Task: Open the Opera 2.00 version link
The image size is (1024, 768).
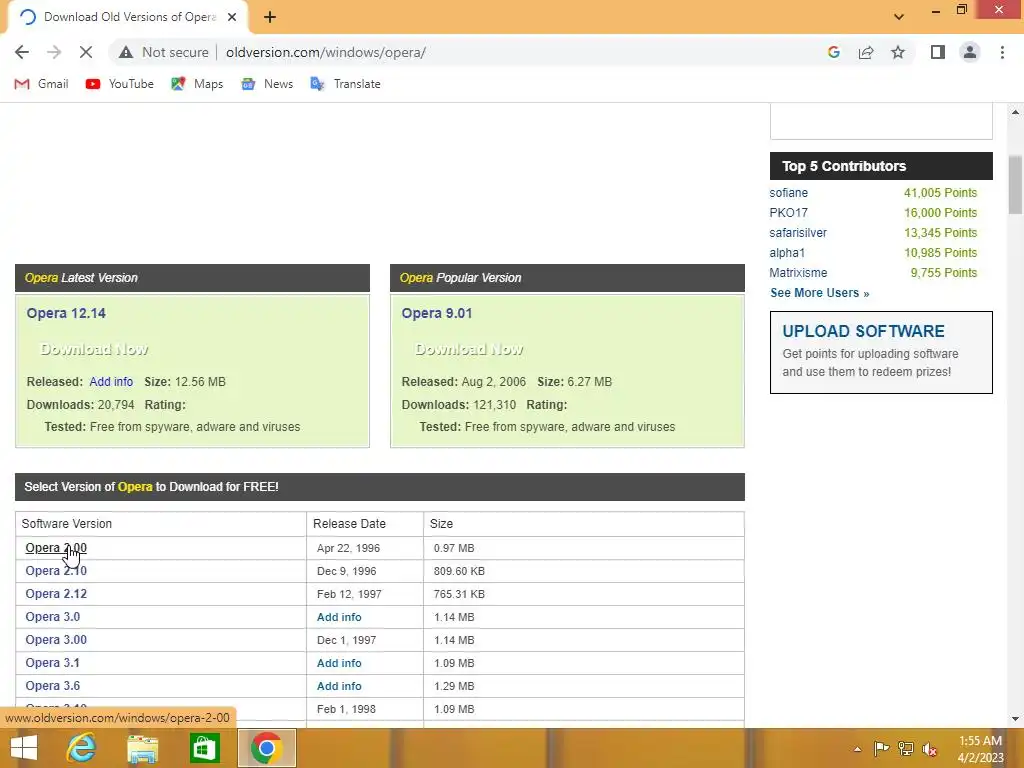Action: (x=56, y=548)
